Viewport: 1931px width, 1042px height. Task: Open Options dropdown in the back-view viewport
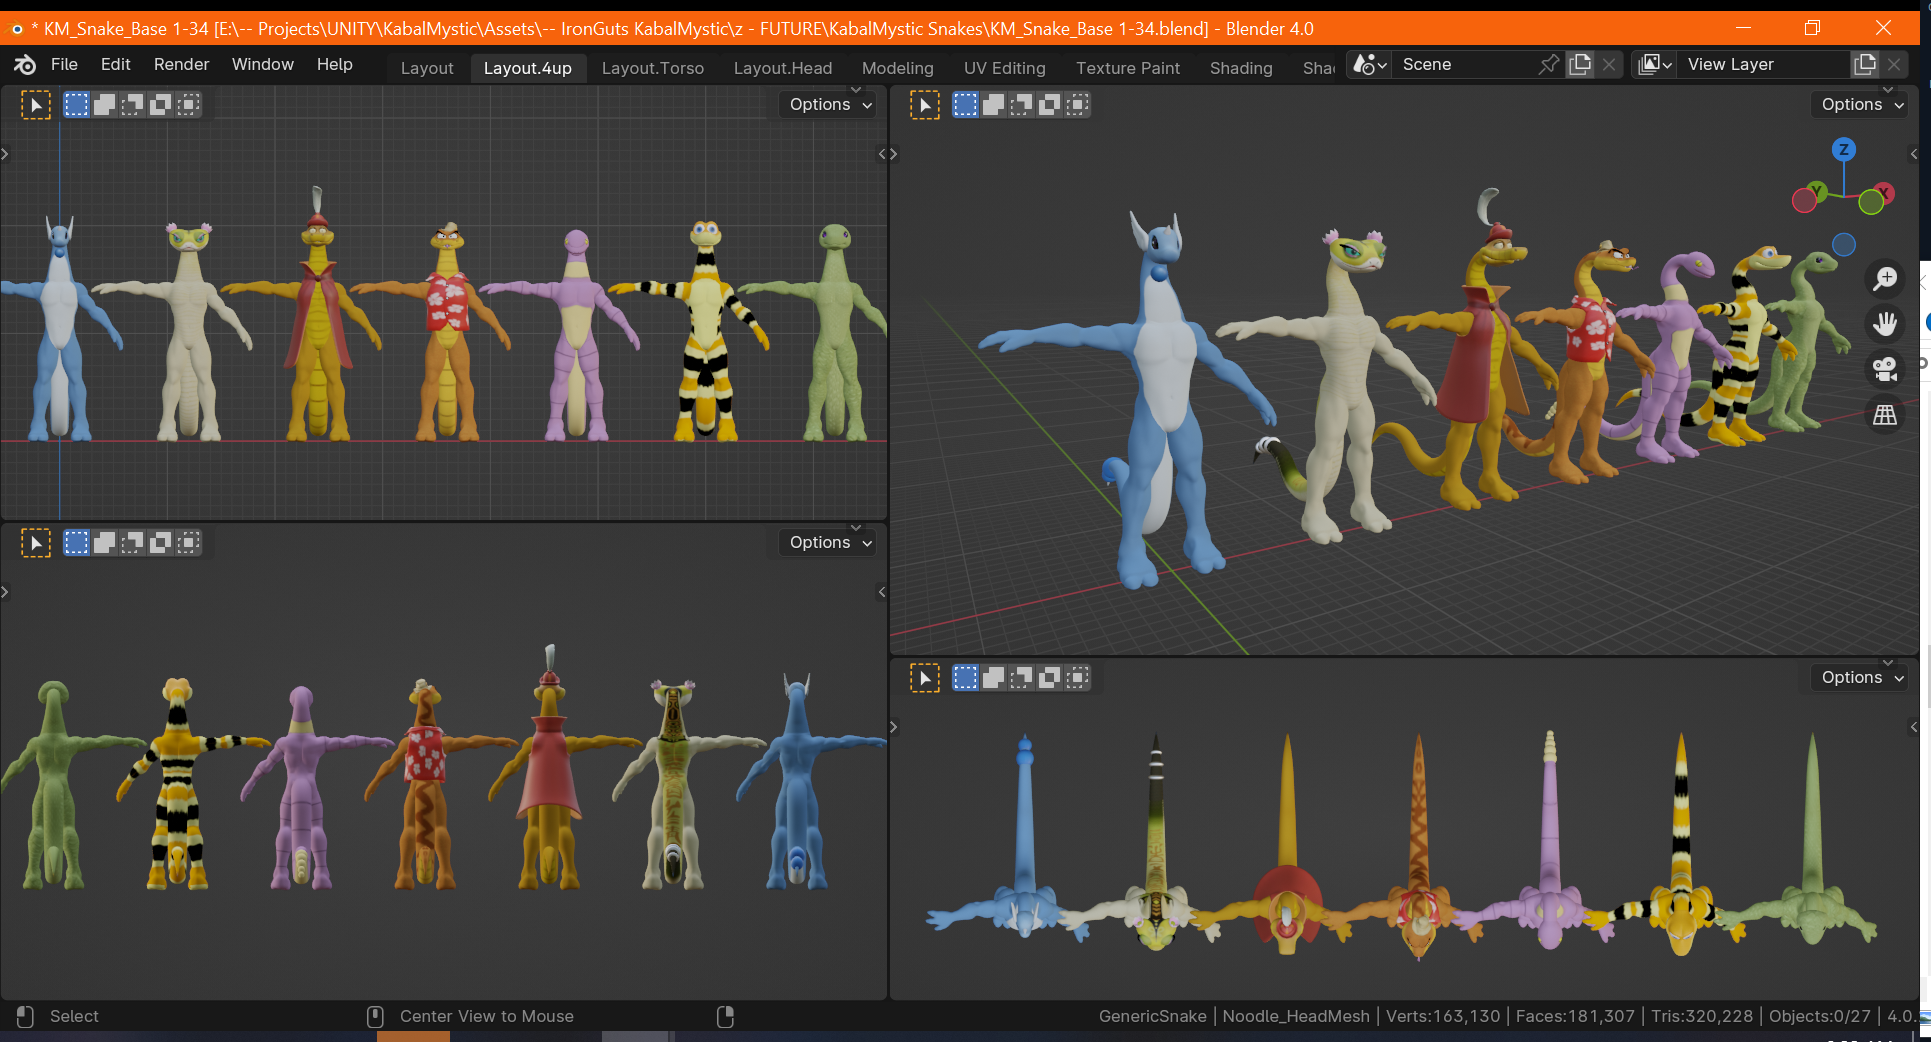point(830,542)
